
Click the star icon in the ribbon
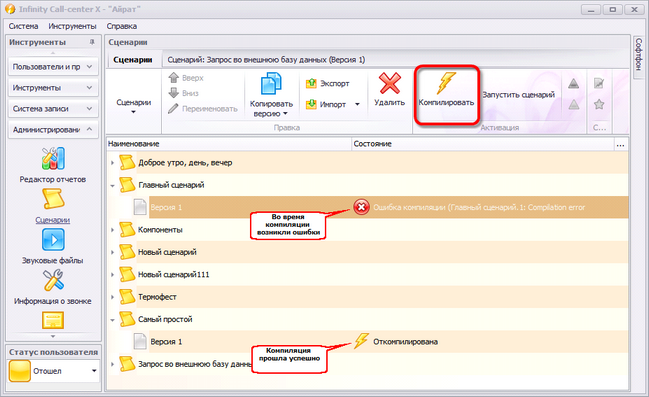[x=599, y=104]
